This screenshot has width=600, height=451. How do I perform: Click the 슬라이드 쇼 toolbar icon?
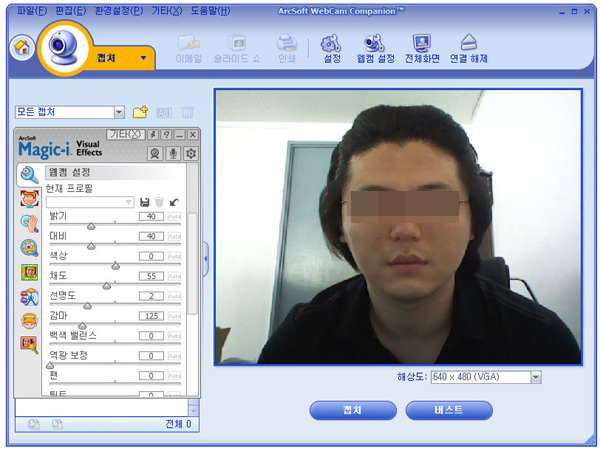pos(237,49)
